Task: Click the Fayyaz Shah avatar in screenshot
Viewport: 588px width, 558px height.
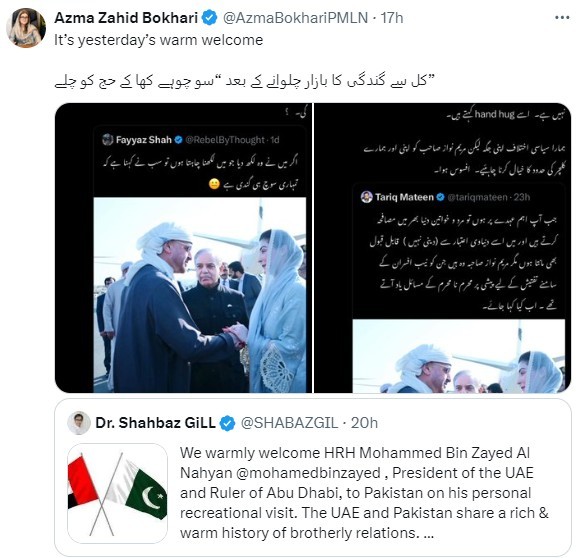Action: click(108, 140)
